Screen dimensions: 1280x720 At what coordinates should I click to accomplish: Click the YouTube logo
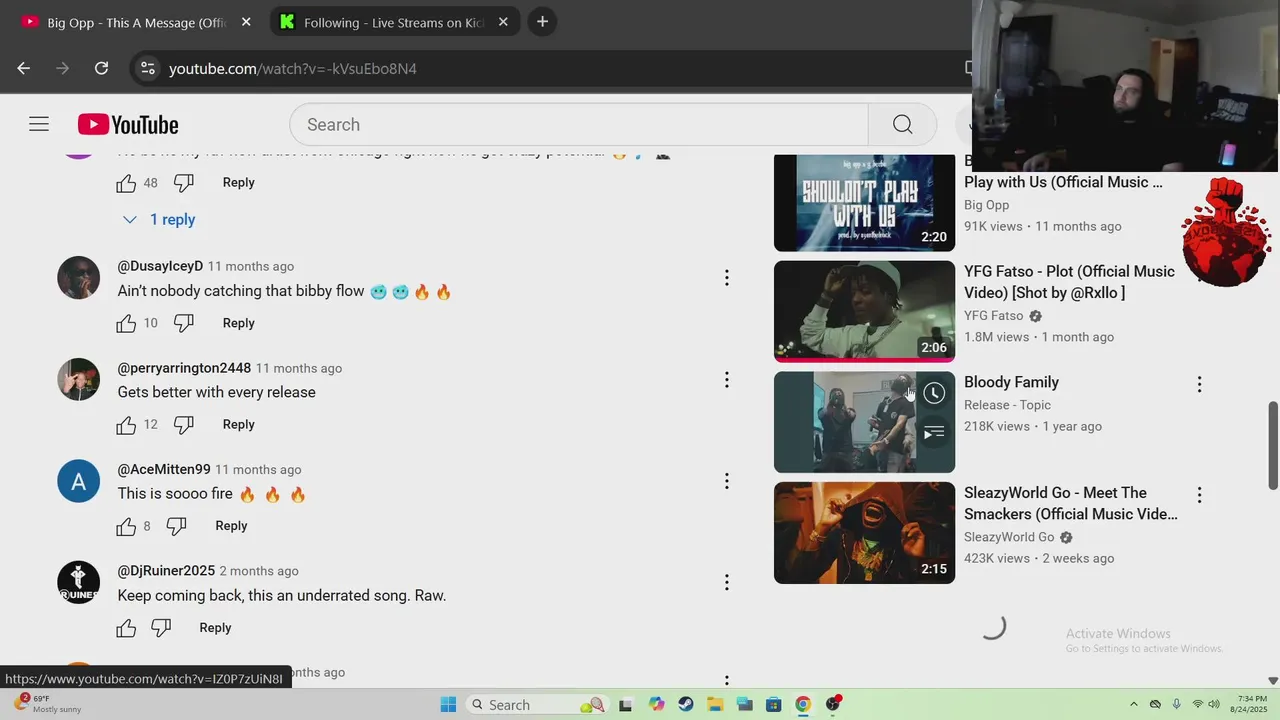point(128,125)
